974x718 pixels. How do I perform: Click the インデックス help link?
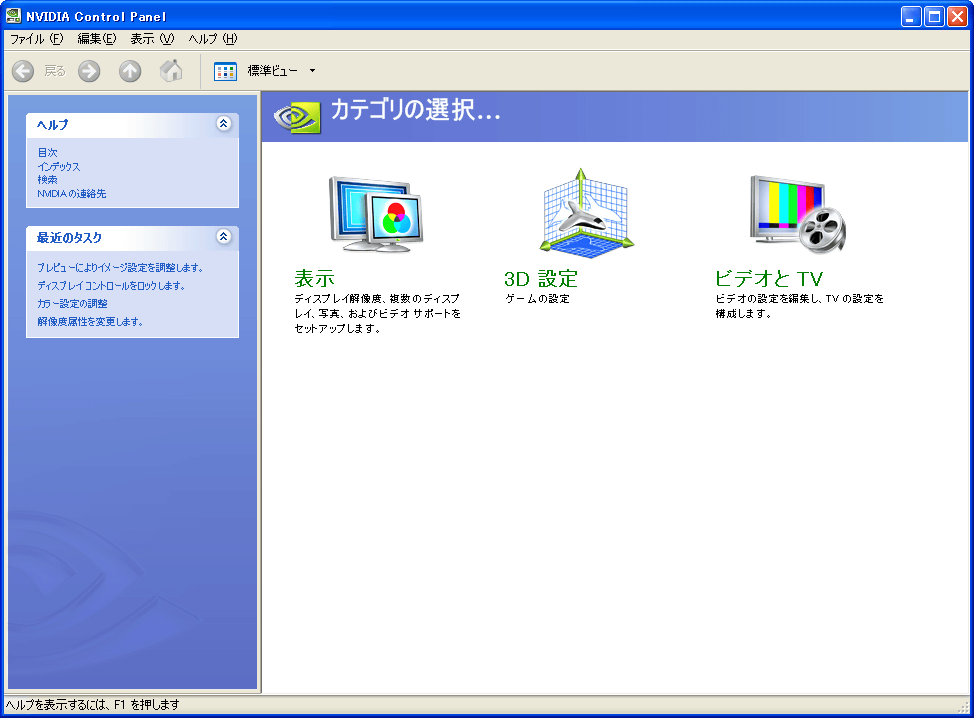pos(58,166)
